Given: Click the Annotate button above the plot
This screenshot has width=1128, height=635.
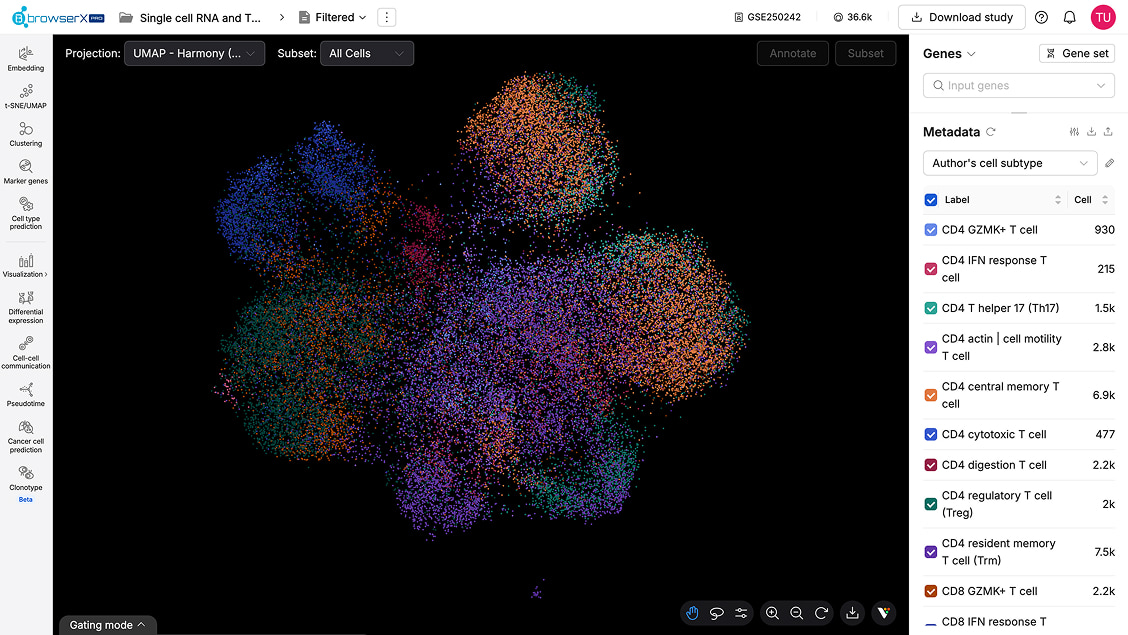Looking at the screenshot, I should point(792,53).
